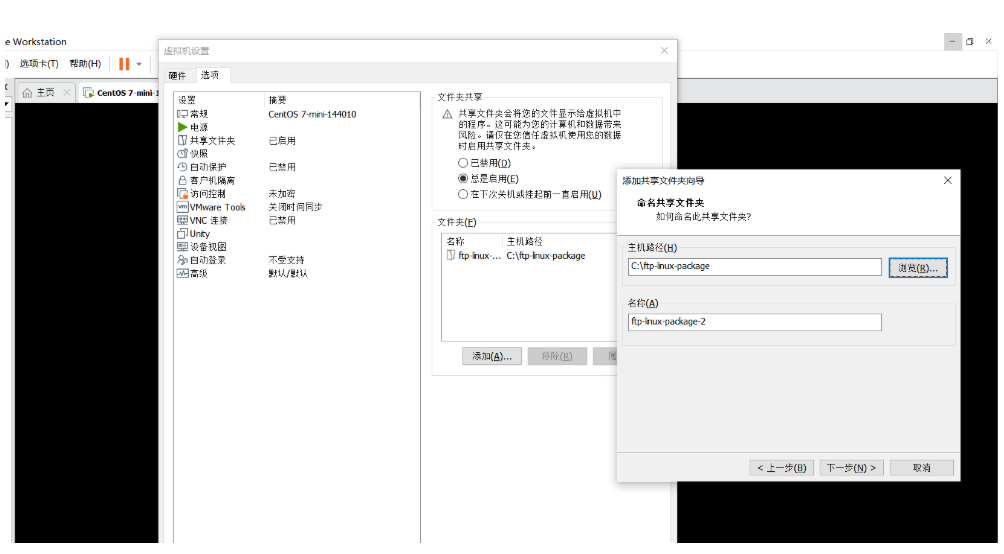Viewport: 1004px width, 554px height.
Task: Click the Unity icon
Action: [x=182, y=234]
